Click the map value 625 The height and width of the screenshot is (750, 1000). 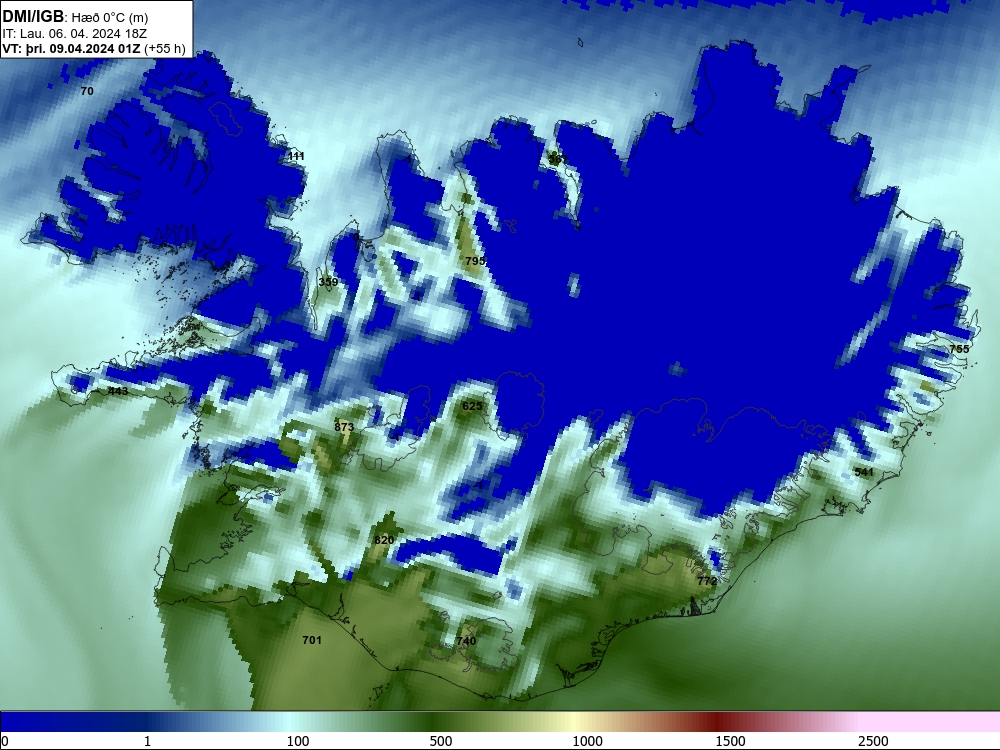(472, 406)
